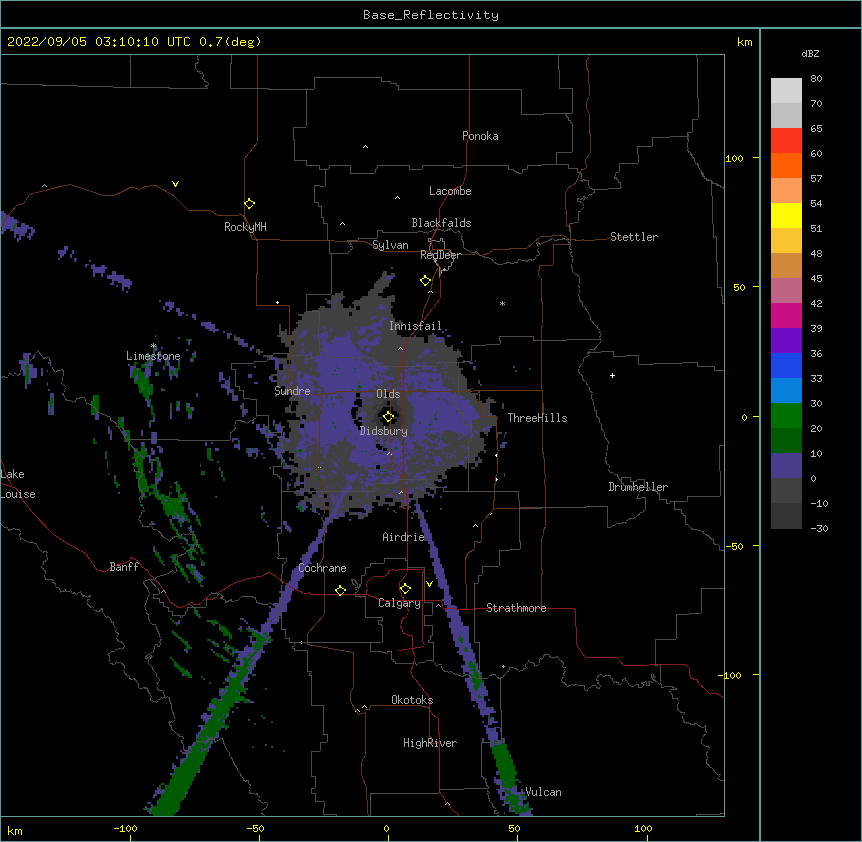Click the Strathmore town label

[x=516, y=608]
